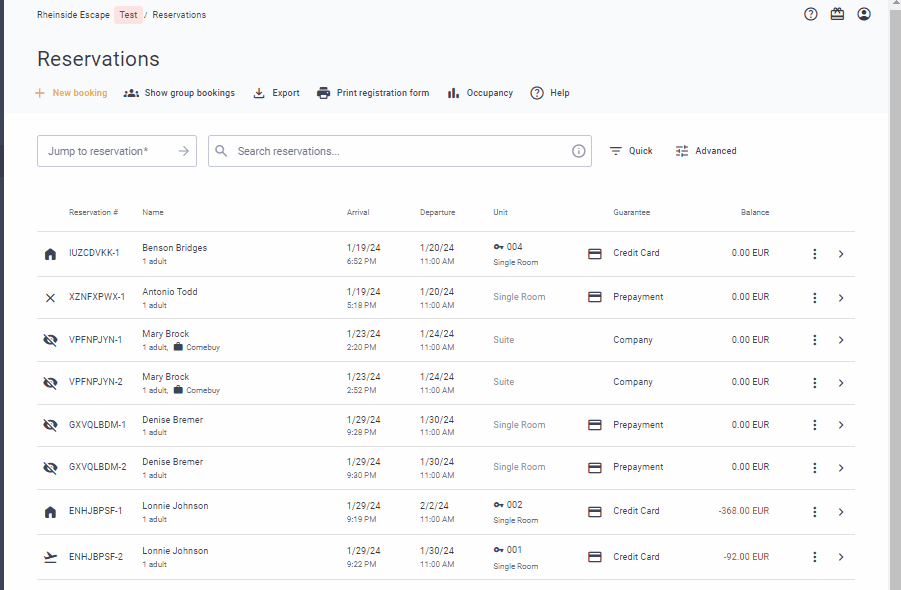This screenshot has width=901, height=590.
Task: Focus the Search reservations field
Action: coord(399,151)
